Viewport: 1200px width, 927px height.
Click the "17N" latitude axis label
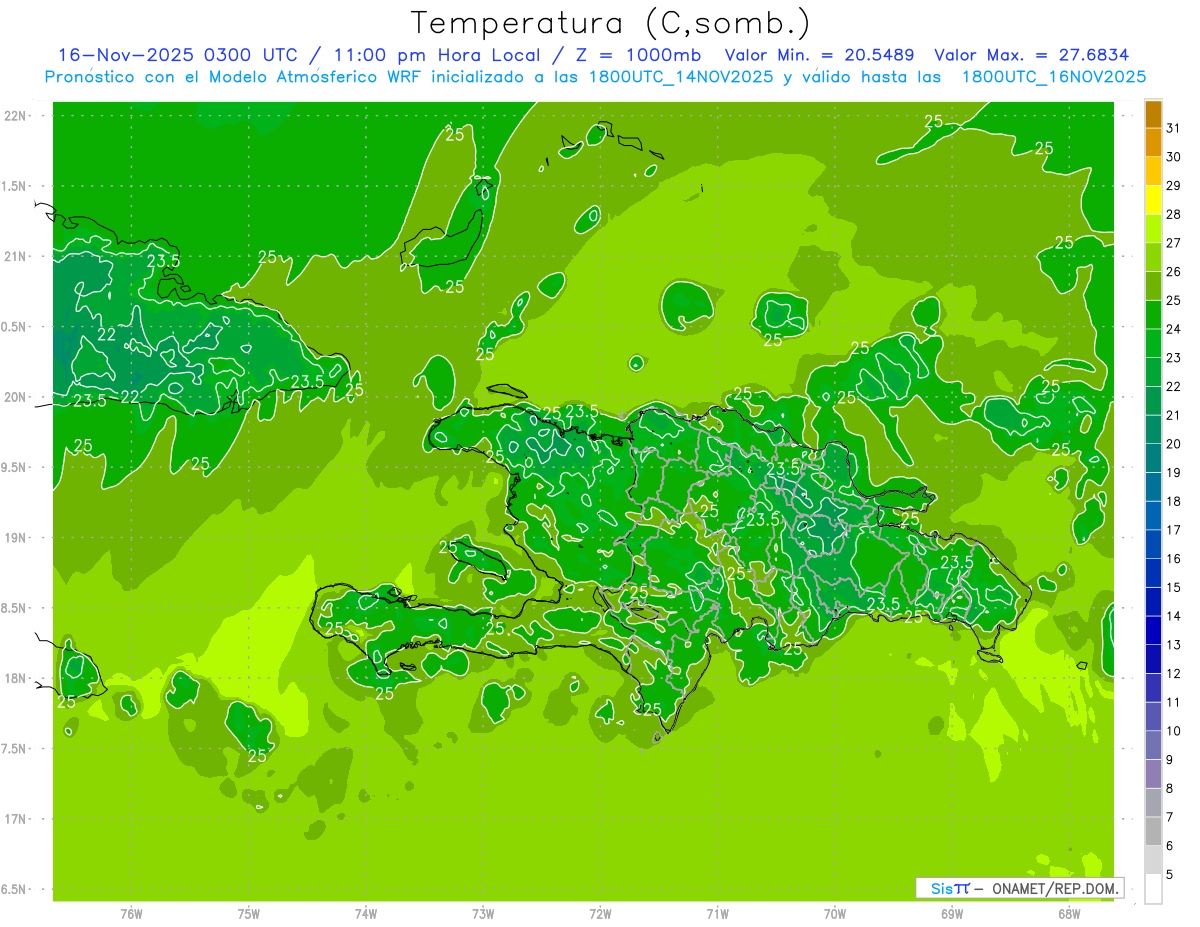pyautogui.click(x=17, y=819)
